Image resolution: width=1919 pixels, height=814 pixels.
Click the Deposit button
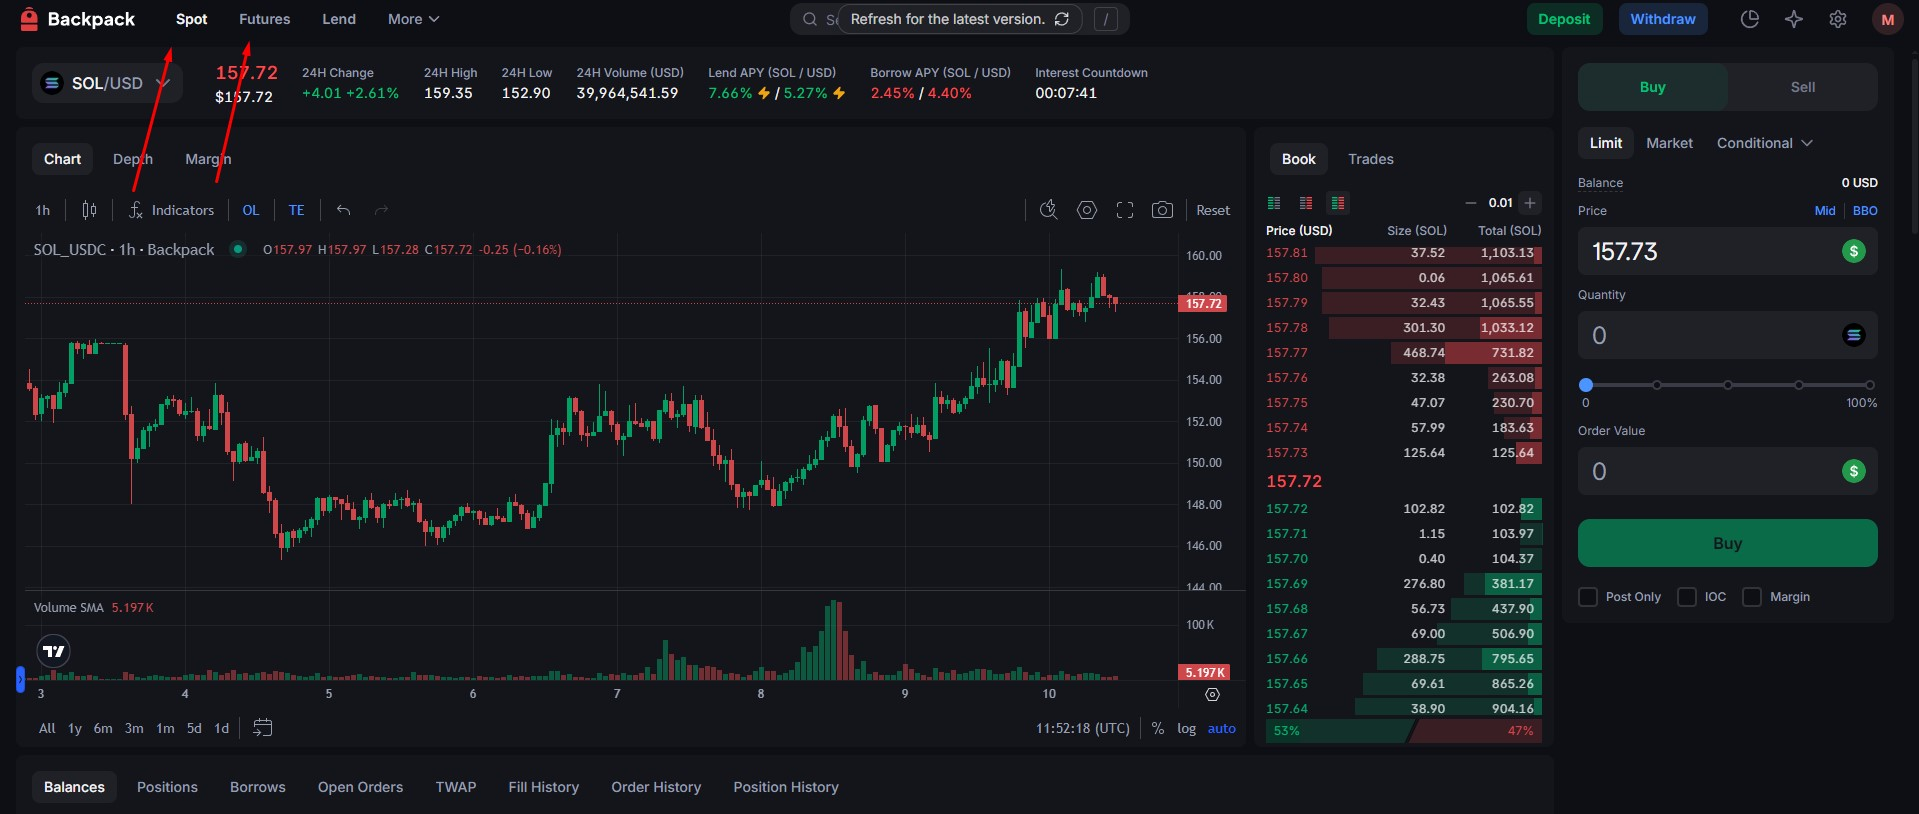click(1564, 19)
